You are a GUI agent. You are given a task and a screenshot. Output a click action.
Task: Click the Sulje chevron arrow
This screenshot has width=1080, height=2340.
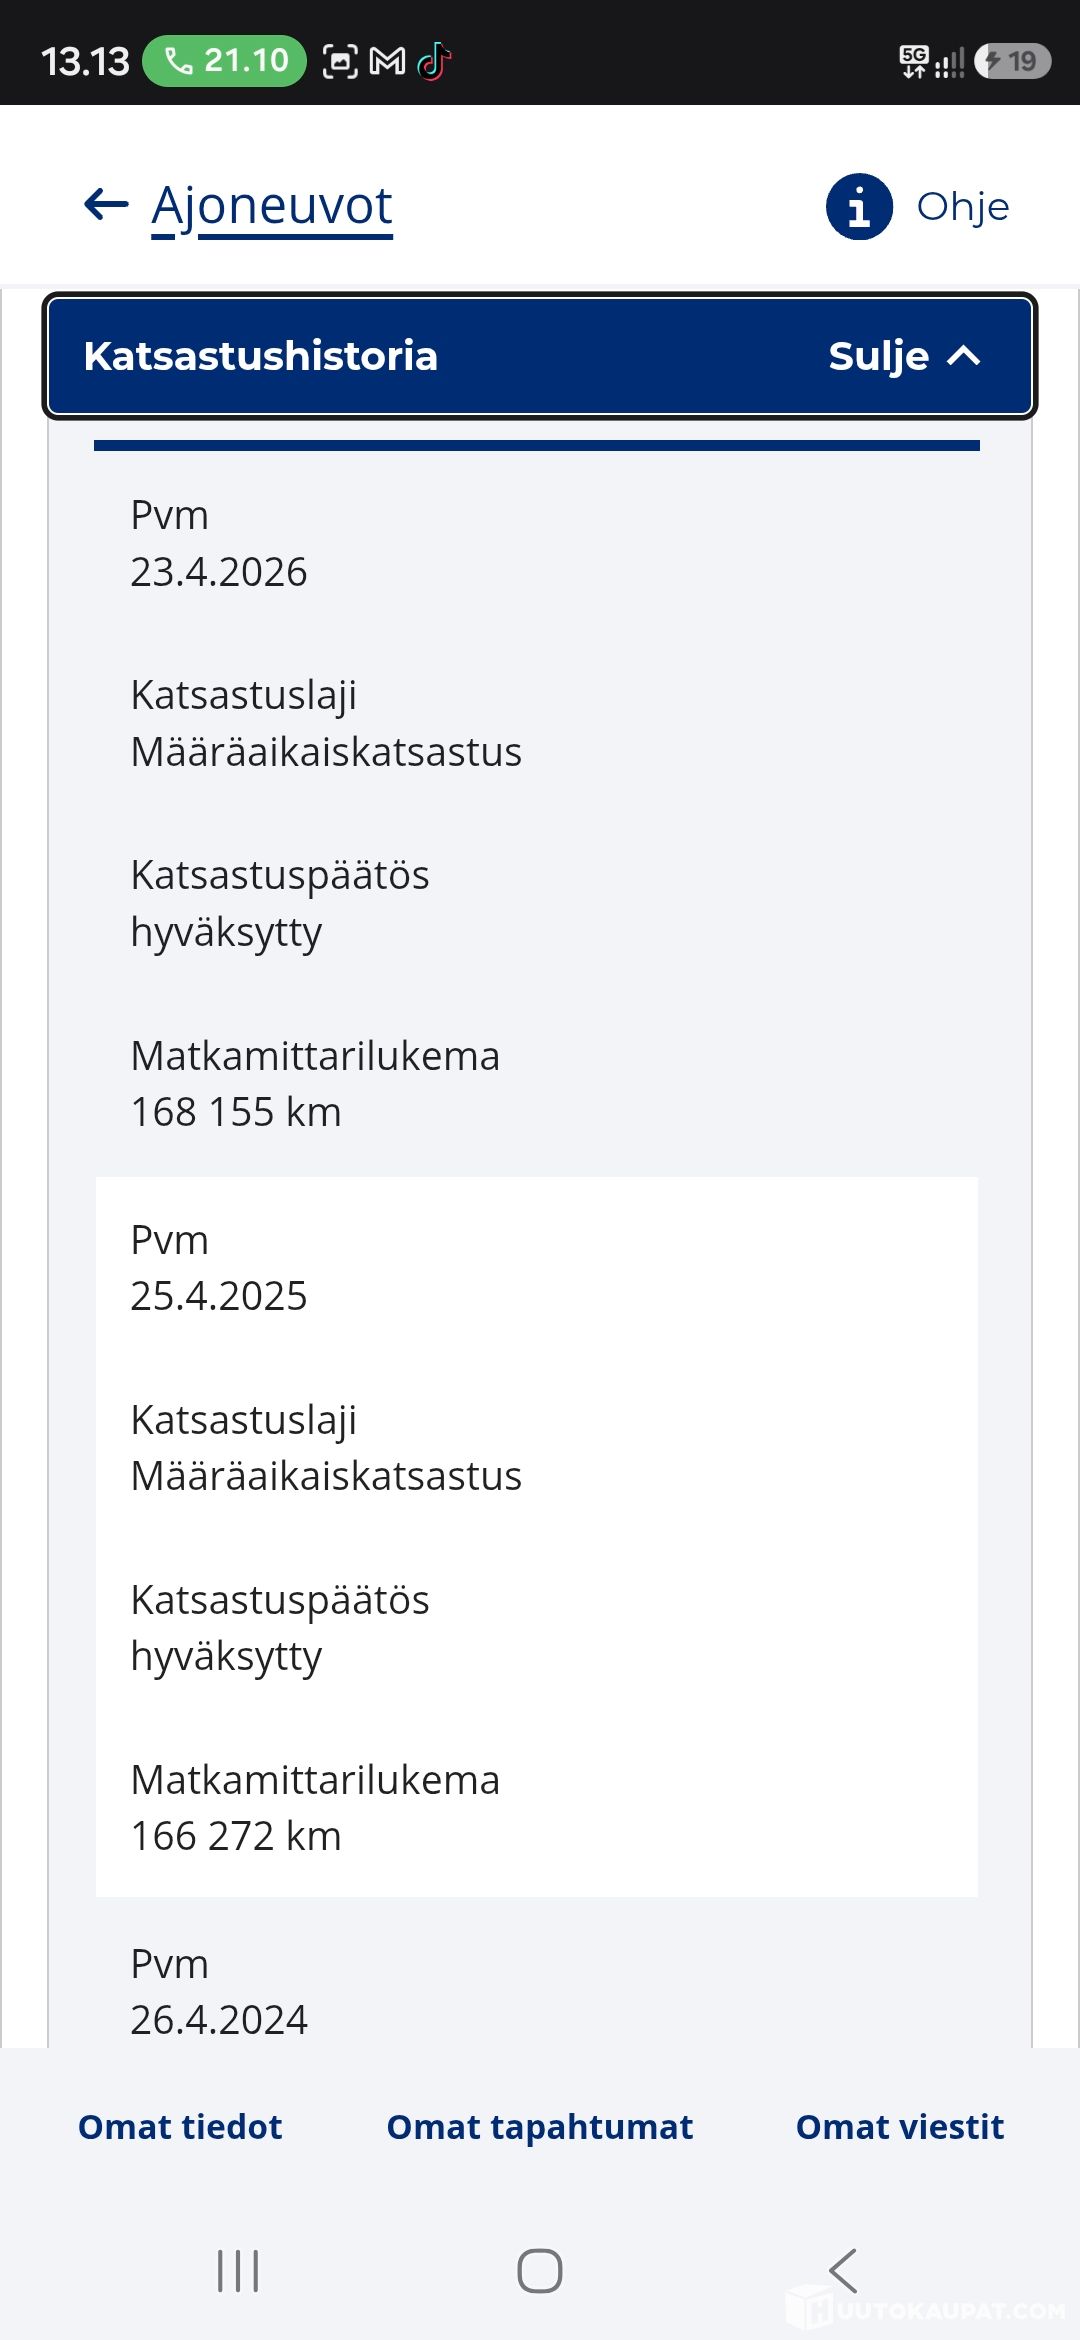[x=964, y=356]
